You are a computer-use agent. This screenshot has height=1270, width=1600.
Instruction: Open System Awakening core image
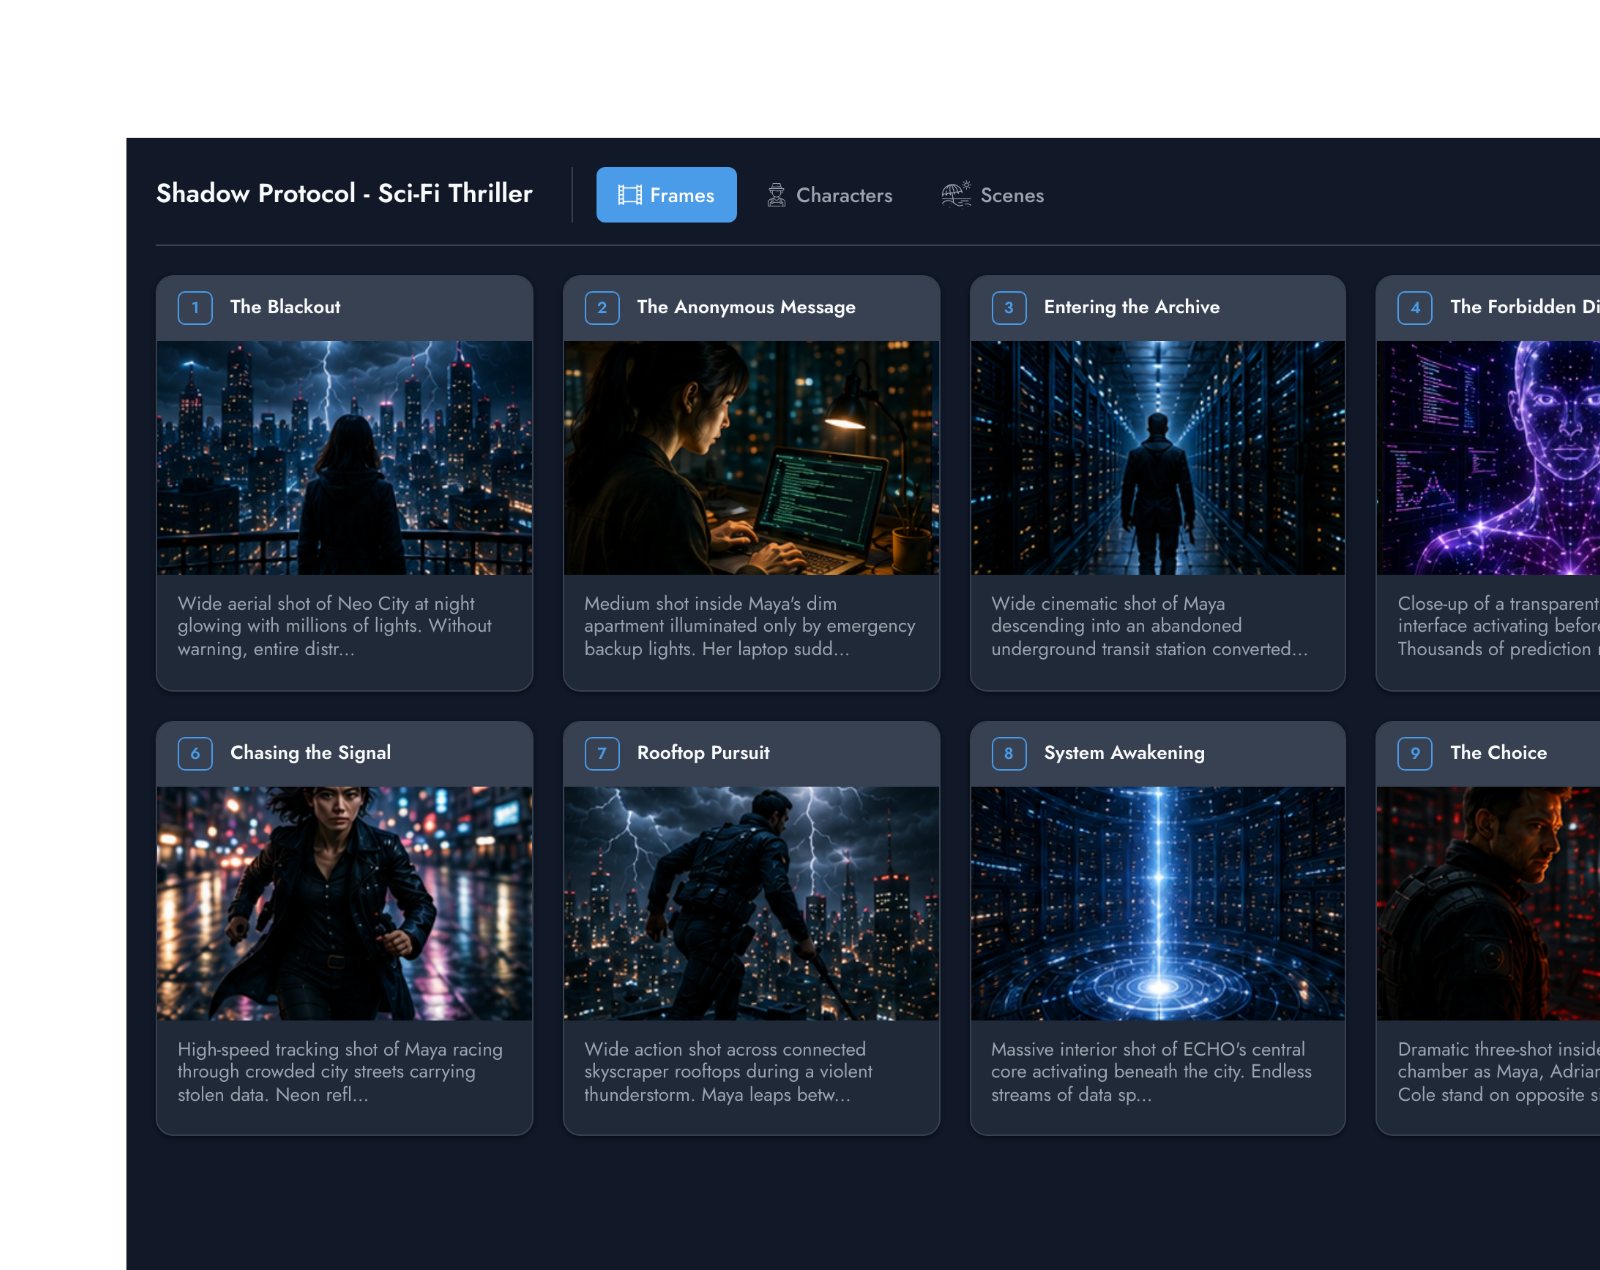pyautogui.click(x=1158, y=904)
